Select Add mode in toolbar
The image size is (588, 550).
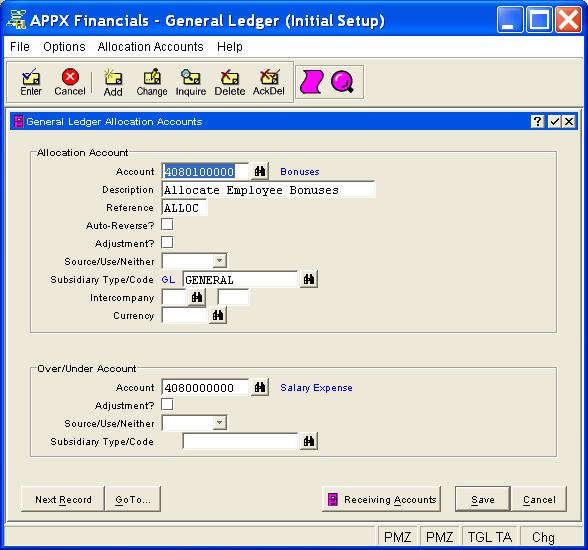(113, 82)
